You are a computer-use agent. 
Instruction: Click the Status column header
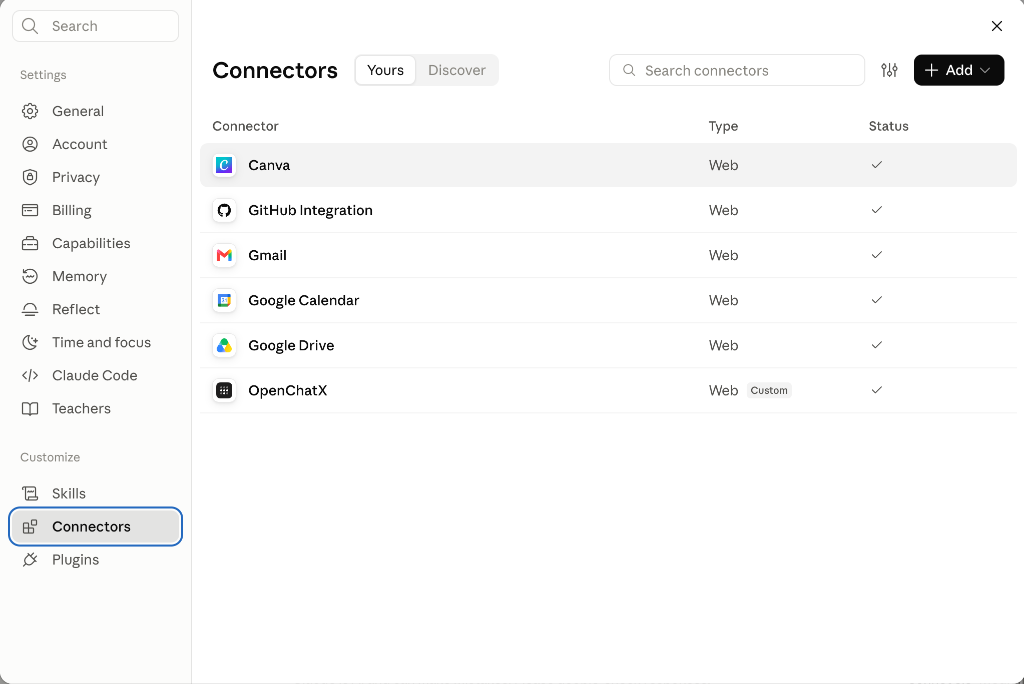click(x=888, y=126)
